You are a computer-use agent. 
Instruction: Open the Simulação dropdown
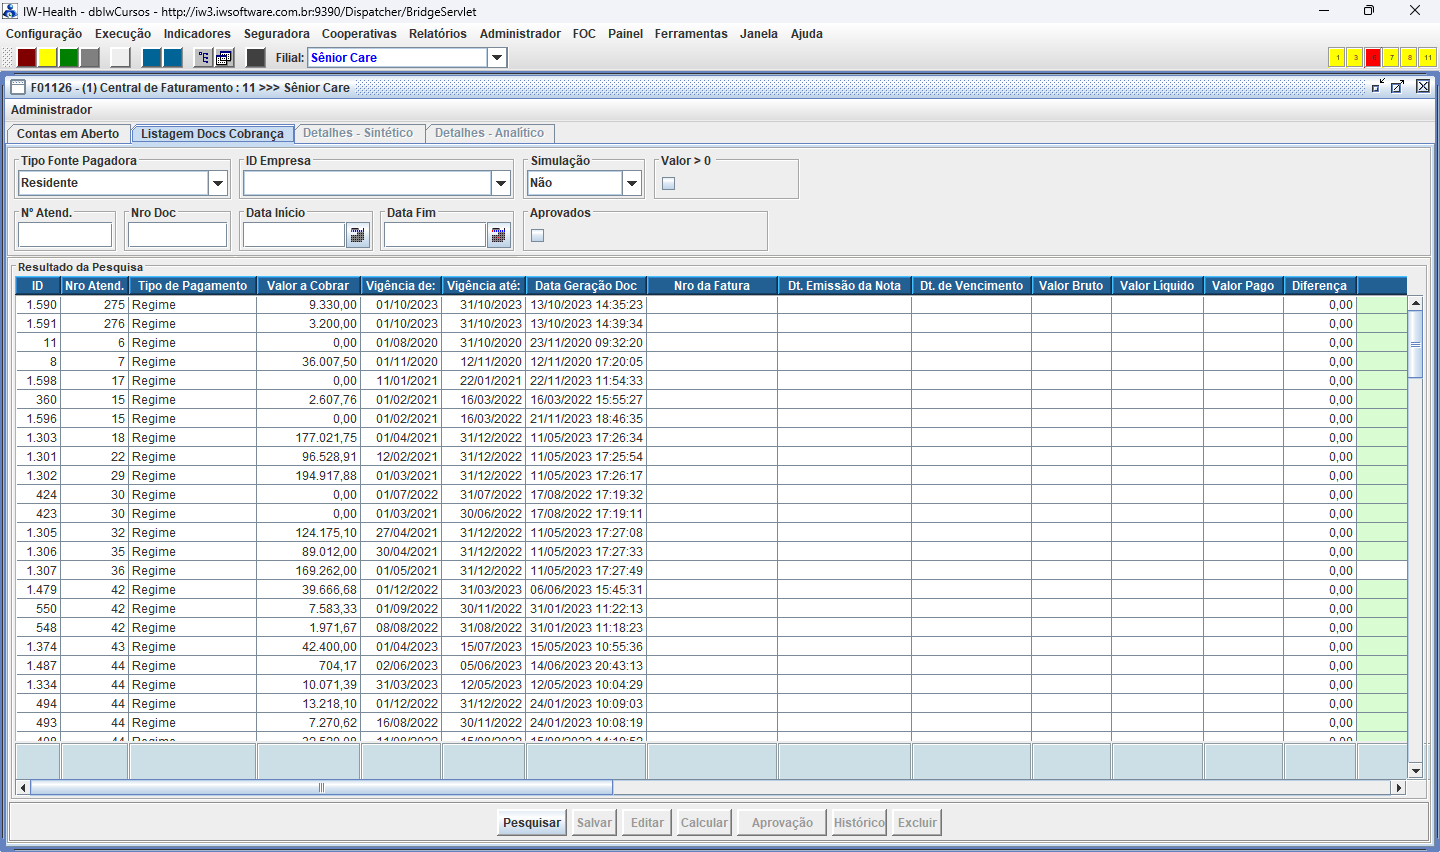[x=631, y=183]
